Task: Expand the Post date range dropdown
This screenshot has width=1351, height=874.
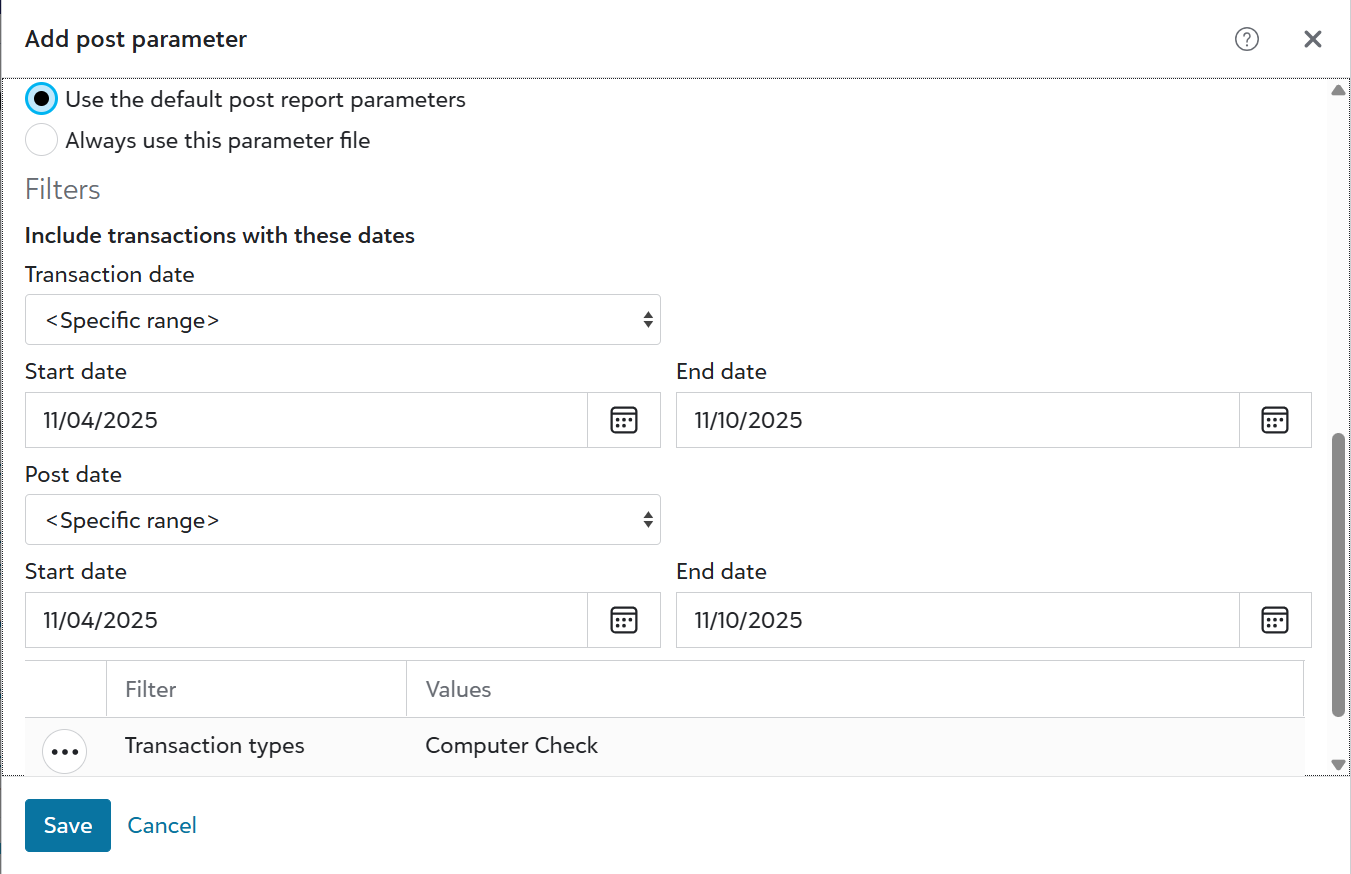Action: [342, 520]
